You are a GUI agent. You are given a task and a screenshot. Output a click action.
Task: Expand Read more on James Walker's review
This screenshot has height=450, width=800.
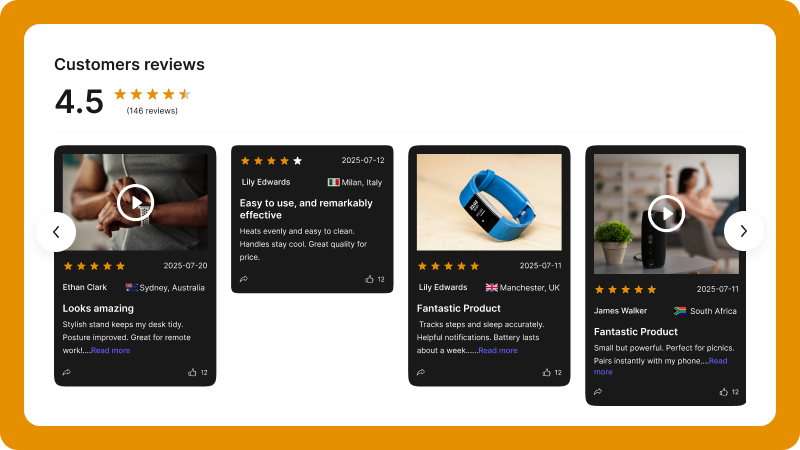pyautogui.click(x=661, y=366)
